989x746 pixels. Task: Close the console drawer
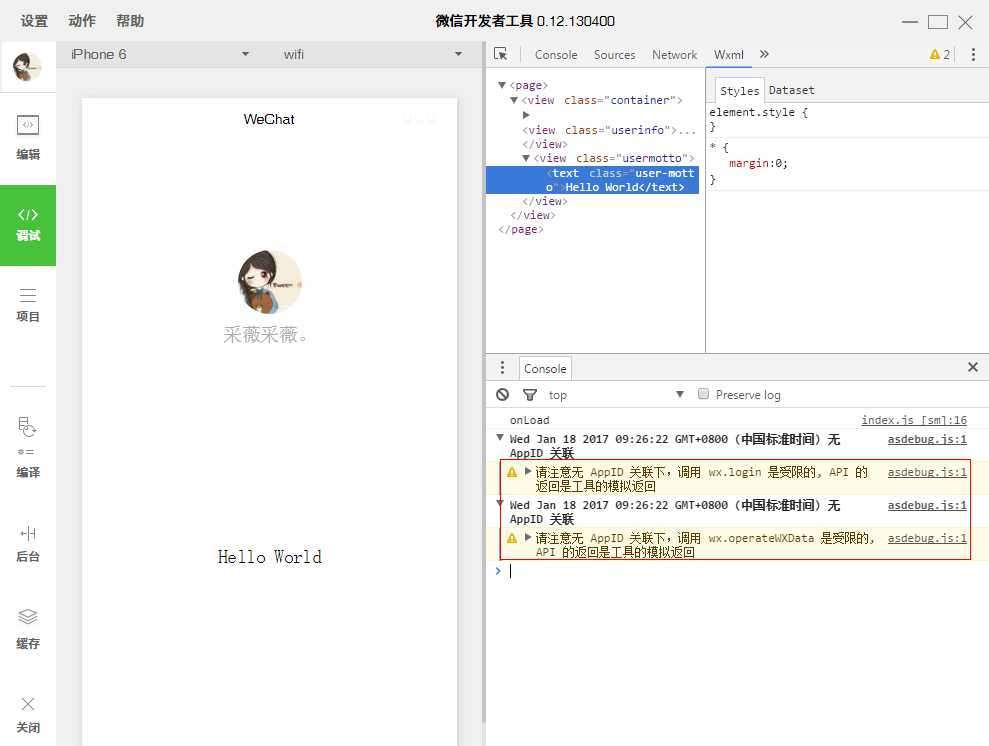click(x=973, y=367)
